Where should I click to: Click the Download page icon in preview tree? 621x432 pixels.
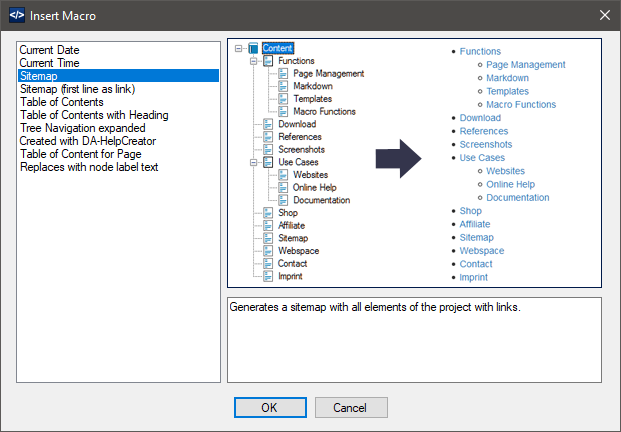(268, 124)
